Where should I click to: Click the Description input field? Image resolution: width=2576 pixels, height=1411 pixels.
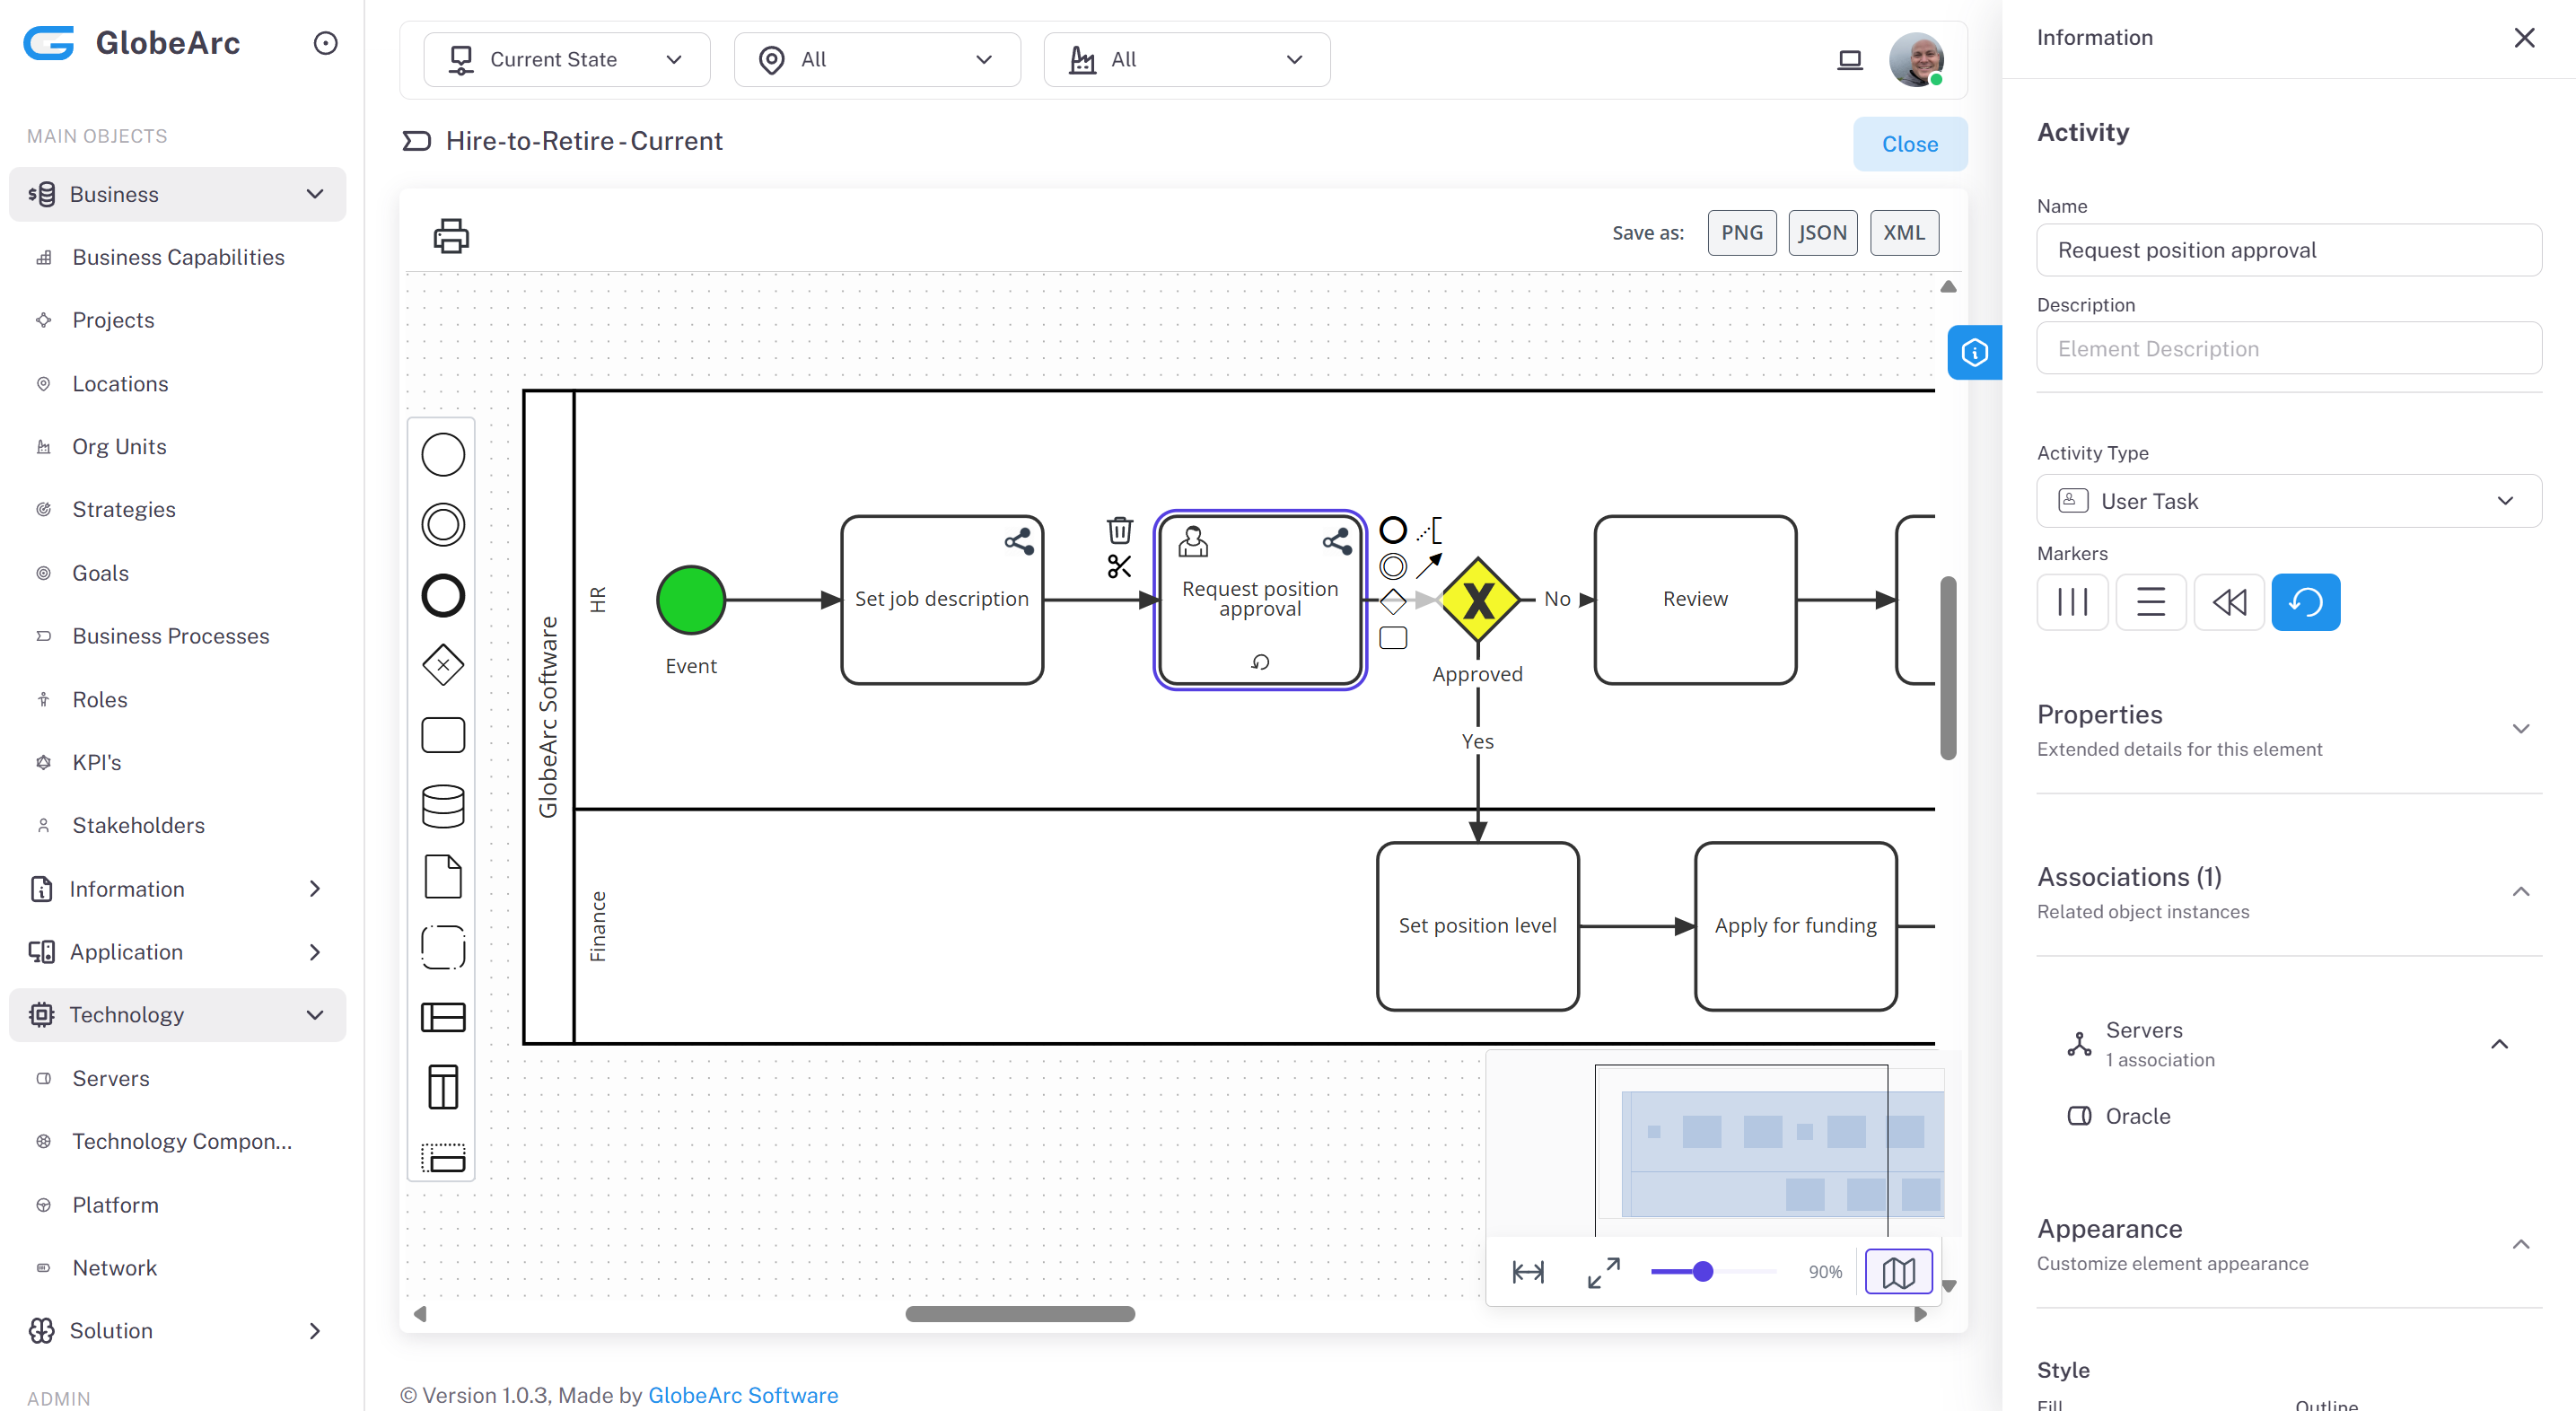pyautogui.click(x=2288, y=349)
